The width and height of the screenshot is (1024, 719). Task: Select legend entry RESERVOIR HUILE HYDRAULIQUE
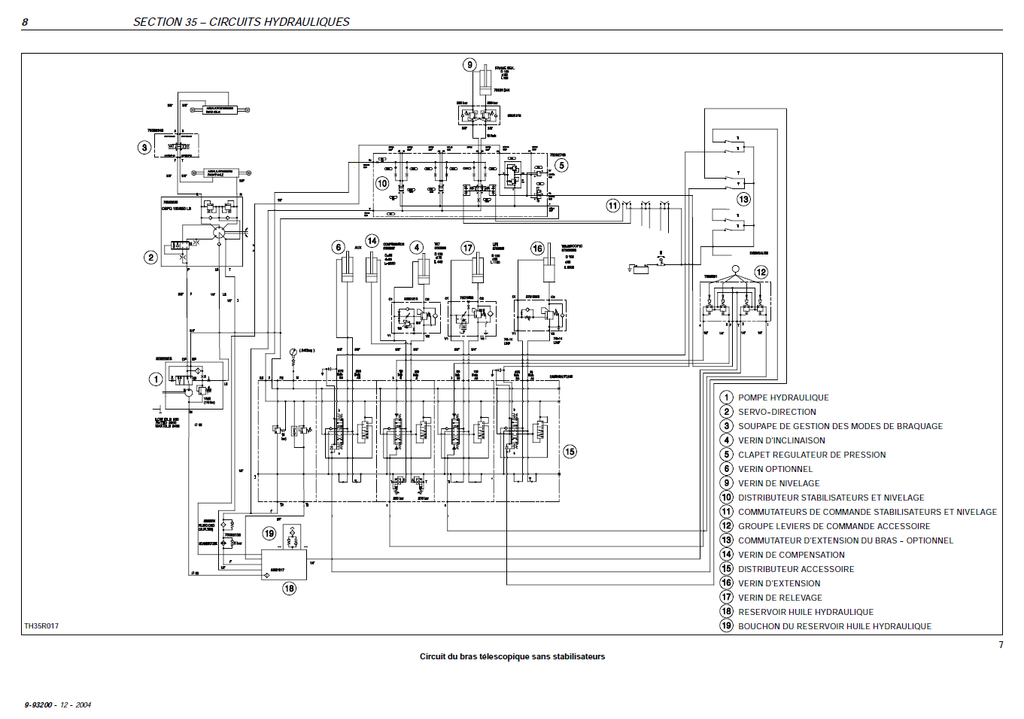(x=806, y=612)
